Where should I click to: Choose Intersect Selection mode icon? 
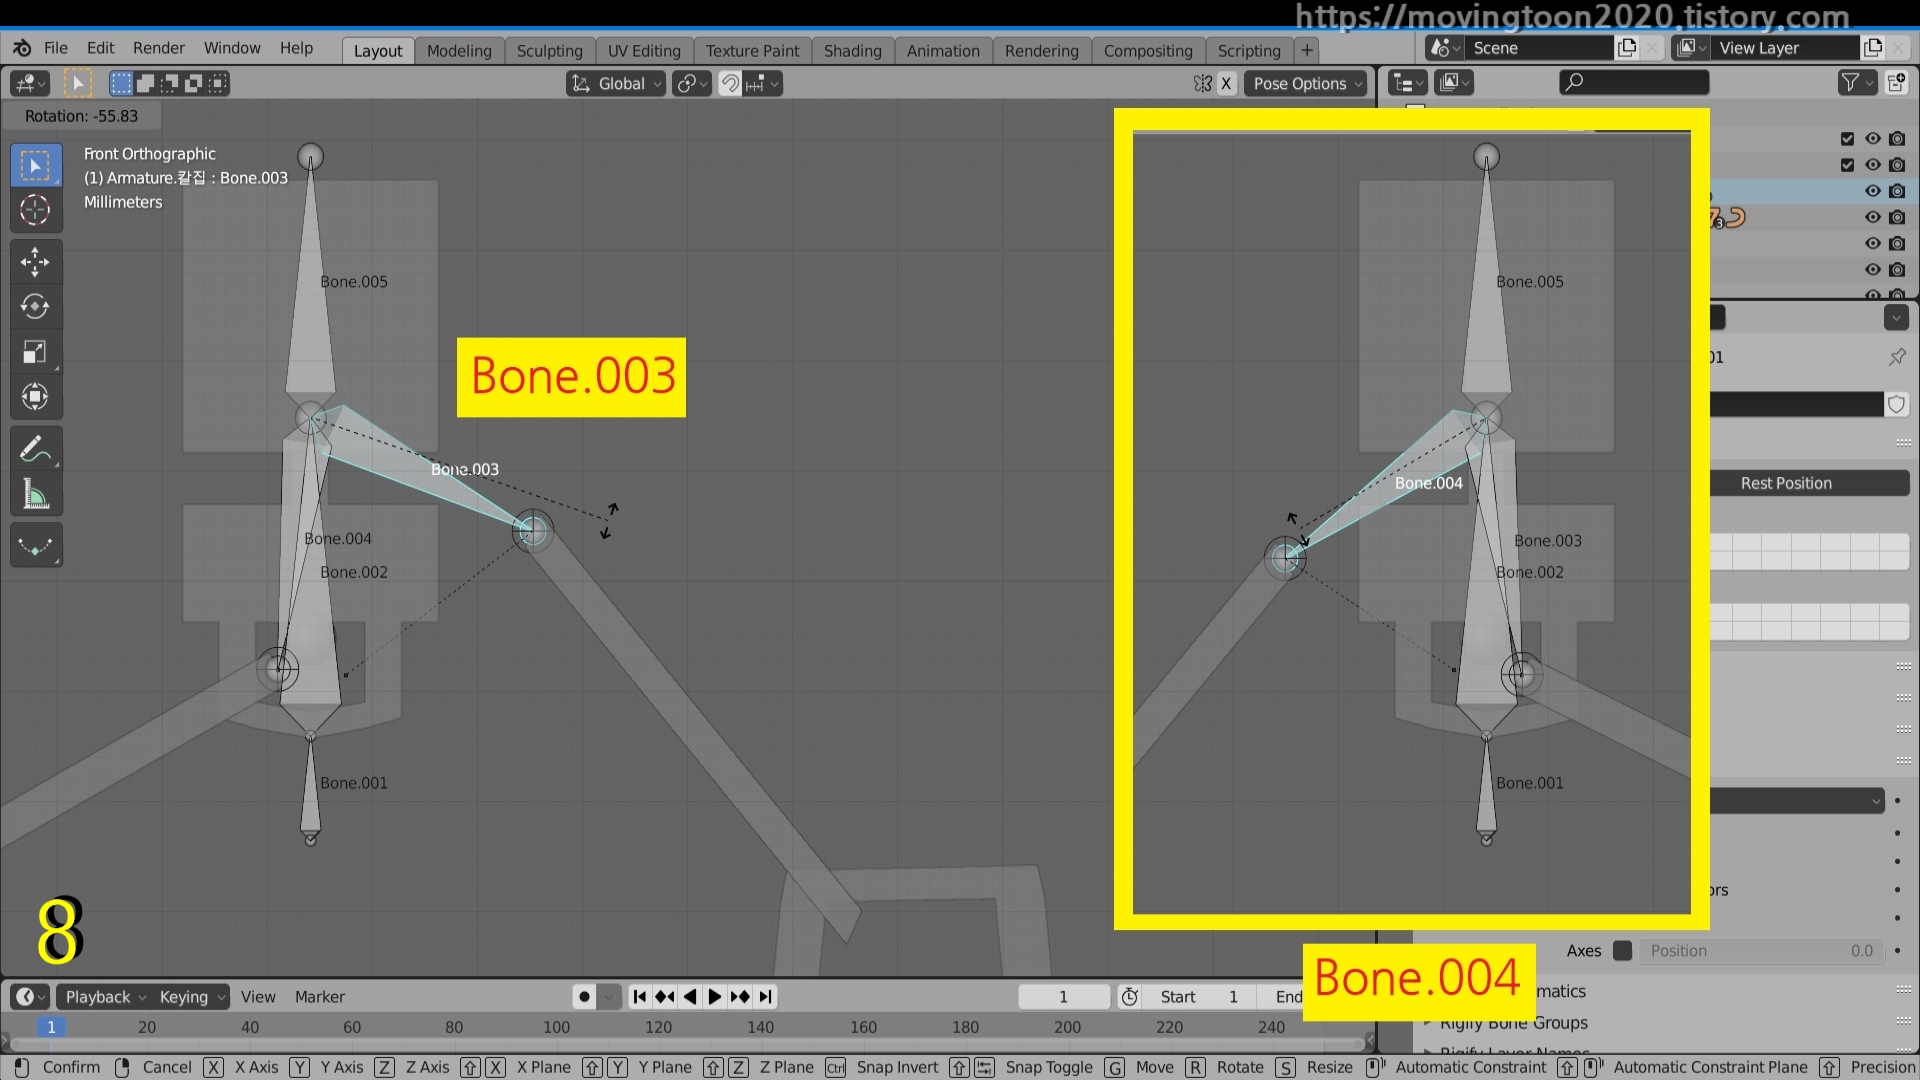(217, 84)
